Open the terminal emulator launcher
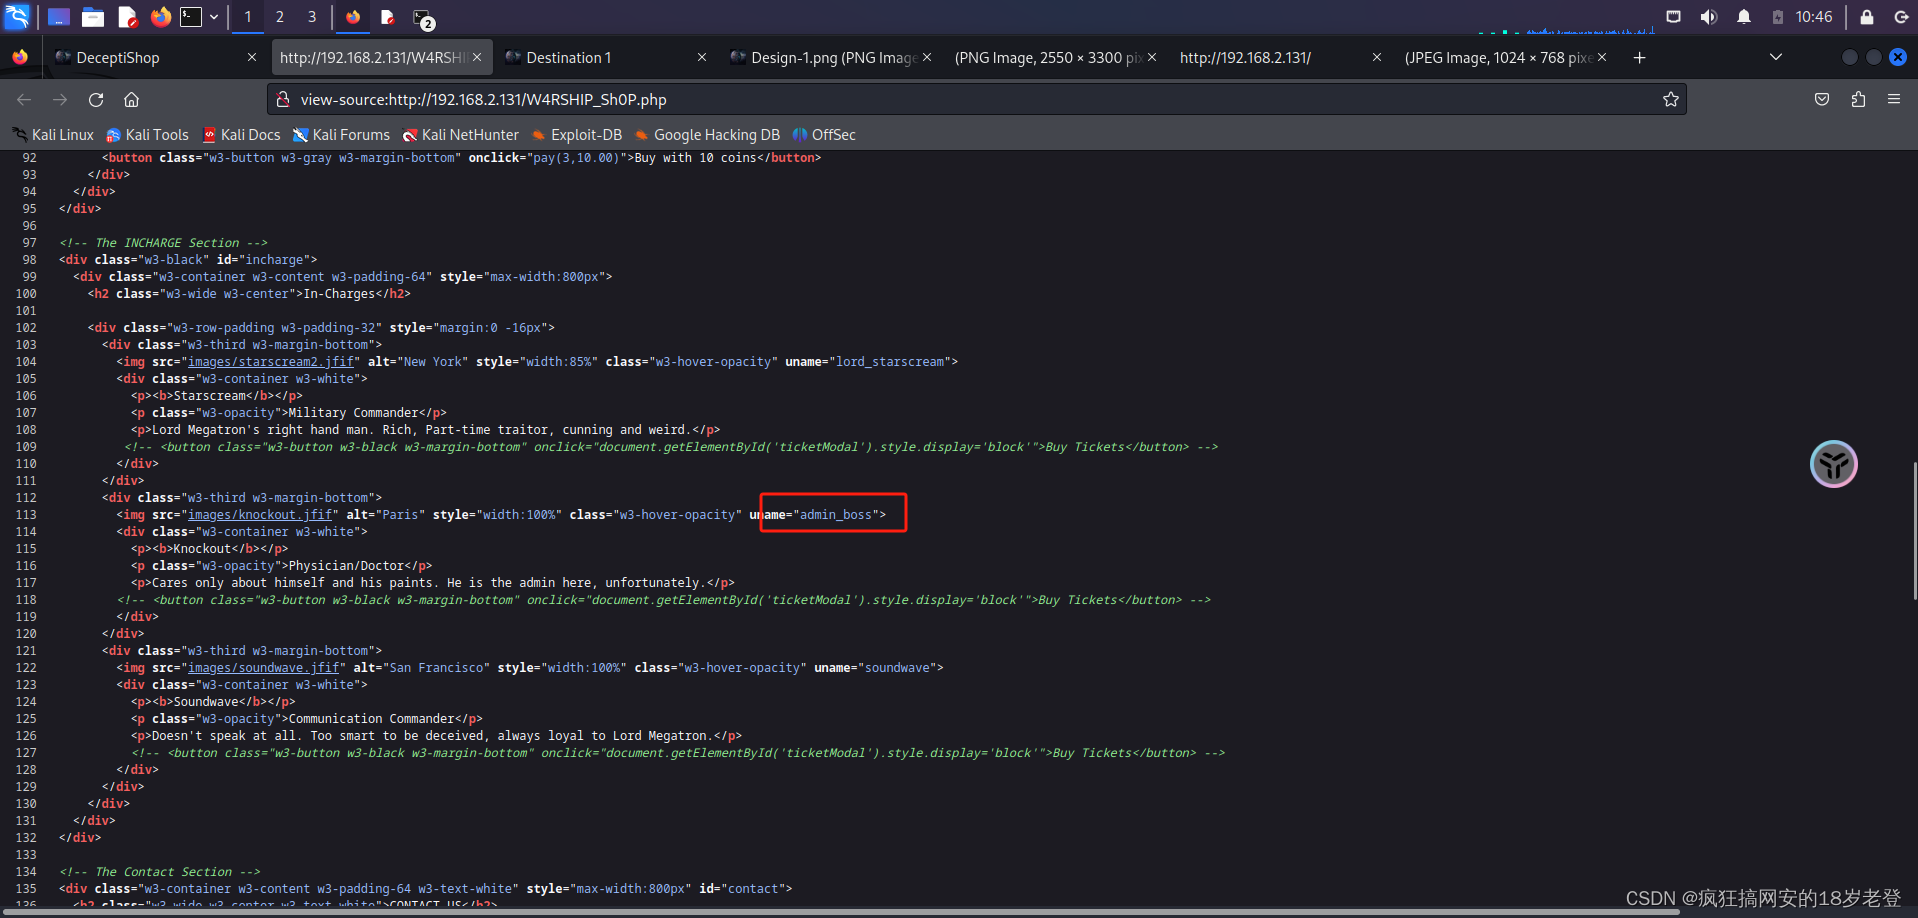The width and height of the screenshot is (1918, 918). (191, 17)
